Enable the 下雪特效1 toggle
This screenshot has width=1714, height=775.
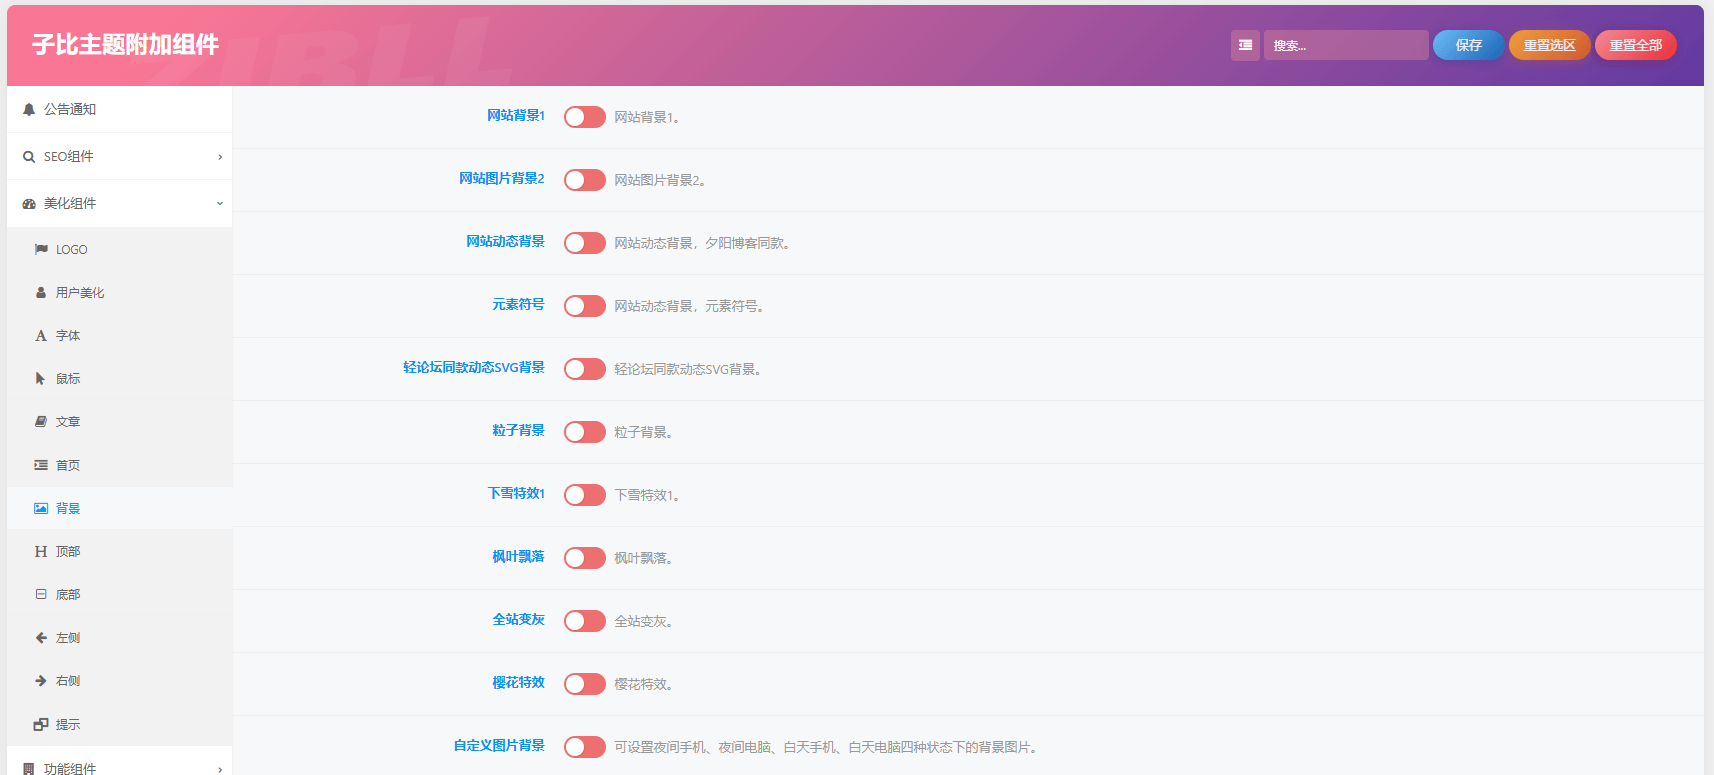(x=585, y=495)
